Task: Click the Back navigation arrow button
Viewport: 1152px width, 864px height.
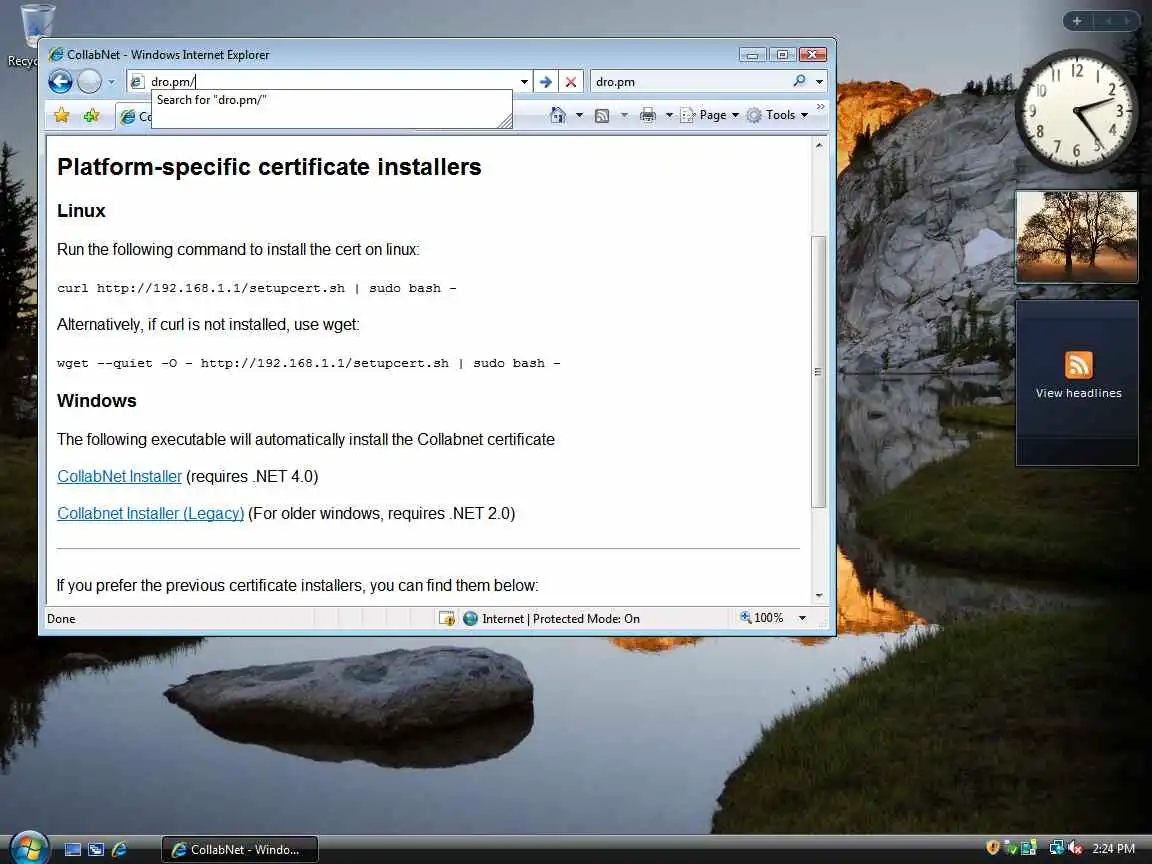Action: [x=60, y=82]
